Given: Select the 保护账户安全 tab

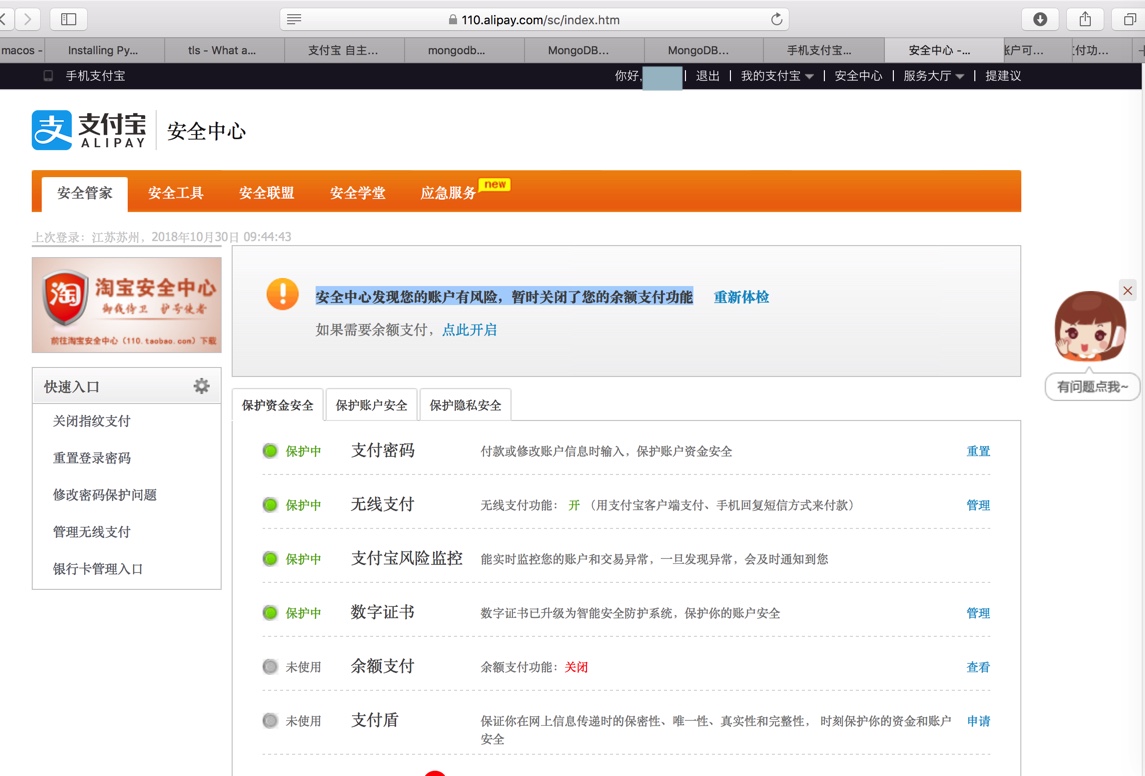Looking at the screenshot, I should click(371, 405).
